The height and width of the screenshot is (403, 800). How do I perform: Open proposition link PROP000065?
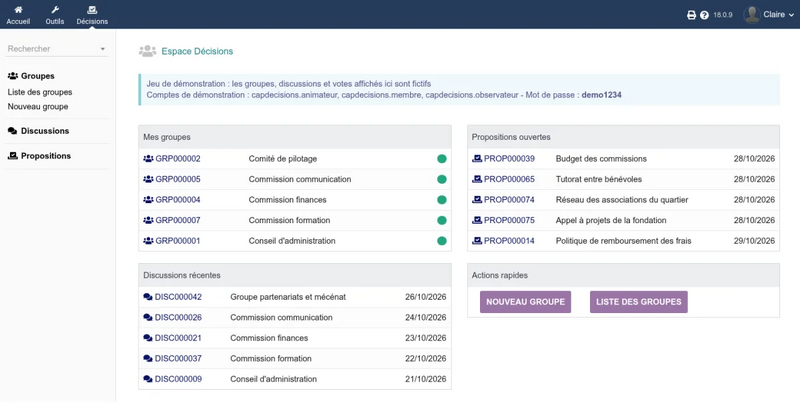pos(509,179)
